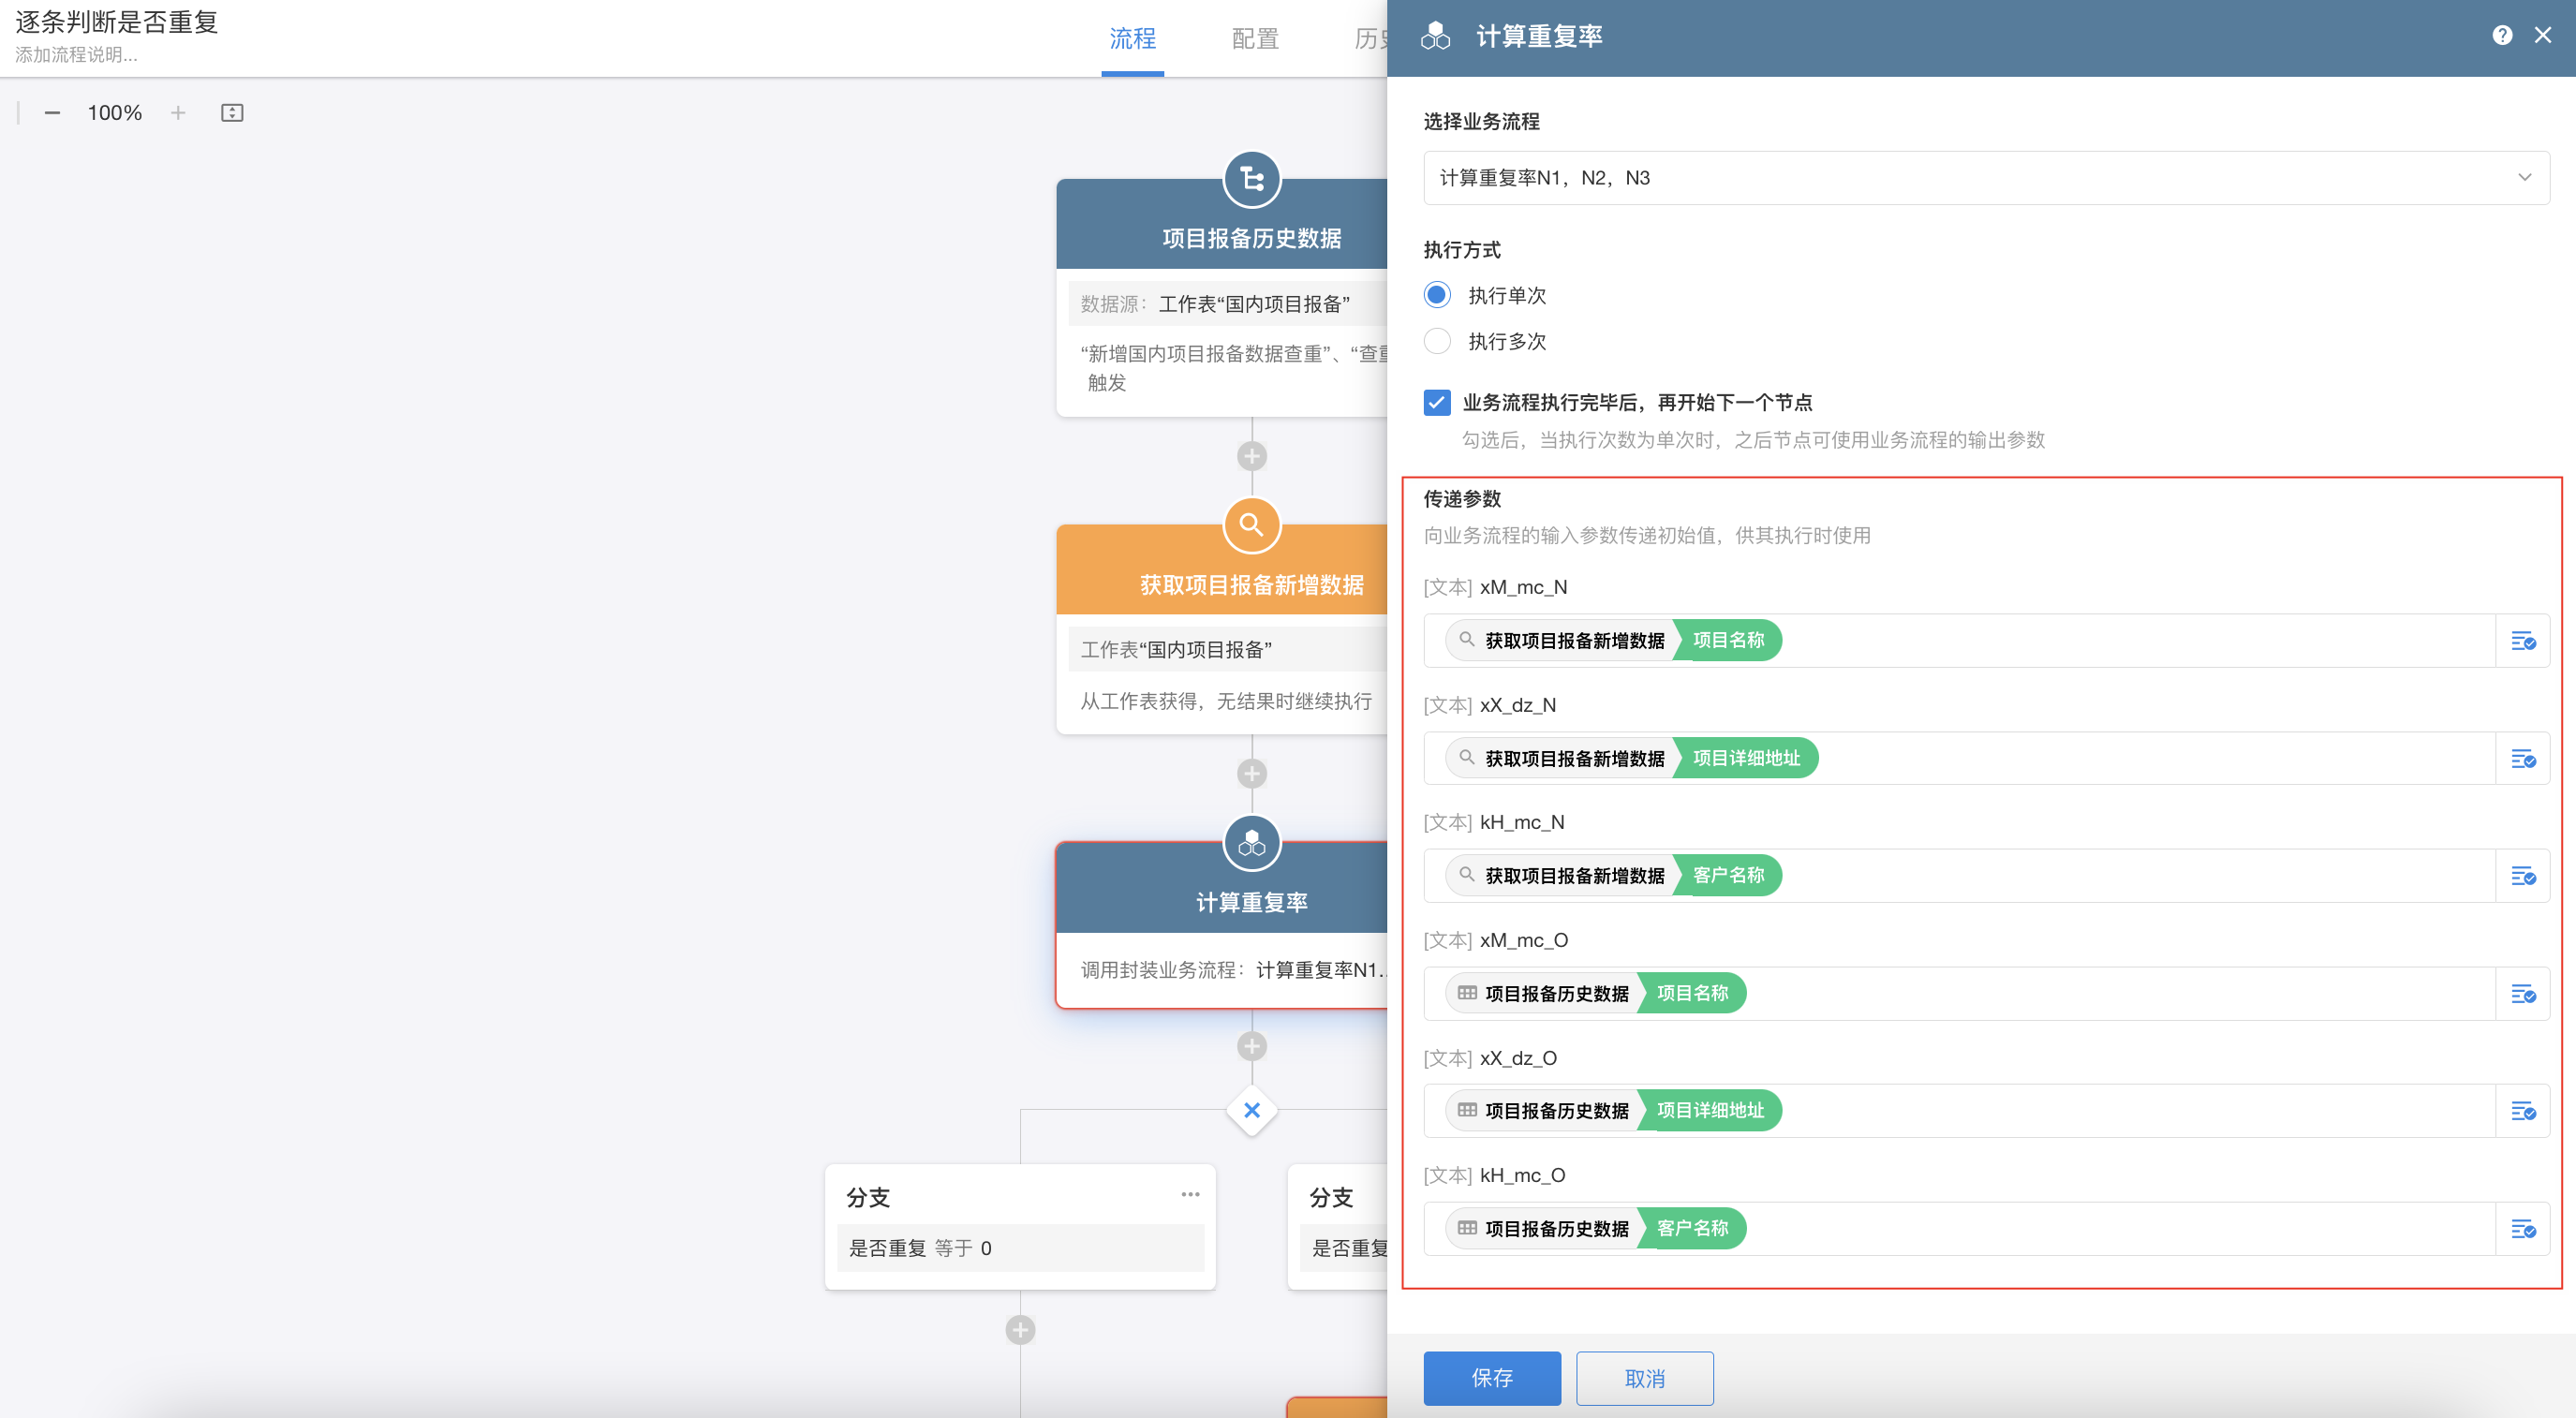This screenshot has height=1418, width=2576.
Task: Uncheck 业务流程执行完毕后再开始下一个节点 checkbox
Action: 1437,403
